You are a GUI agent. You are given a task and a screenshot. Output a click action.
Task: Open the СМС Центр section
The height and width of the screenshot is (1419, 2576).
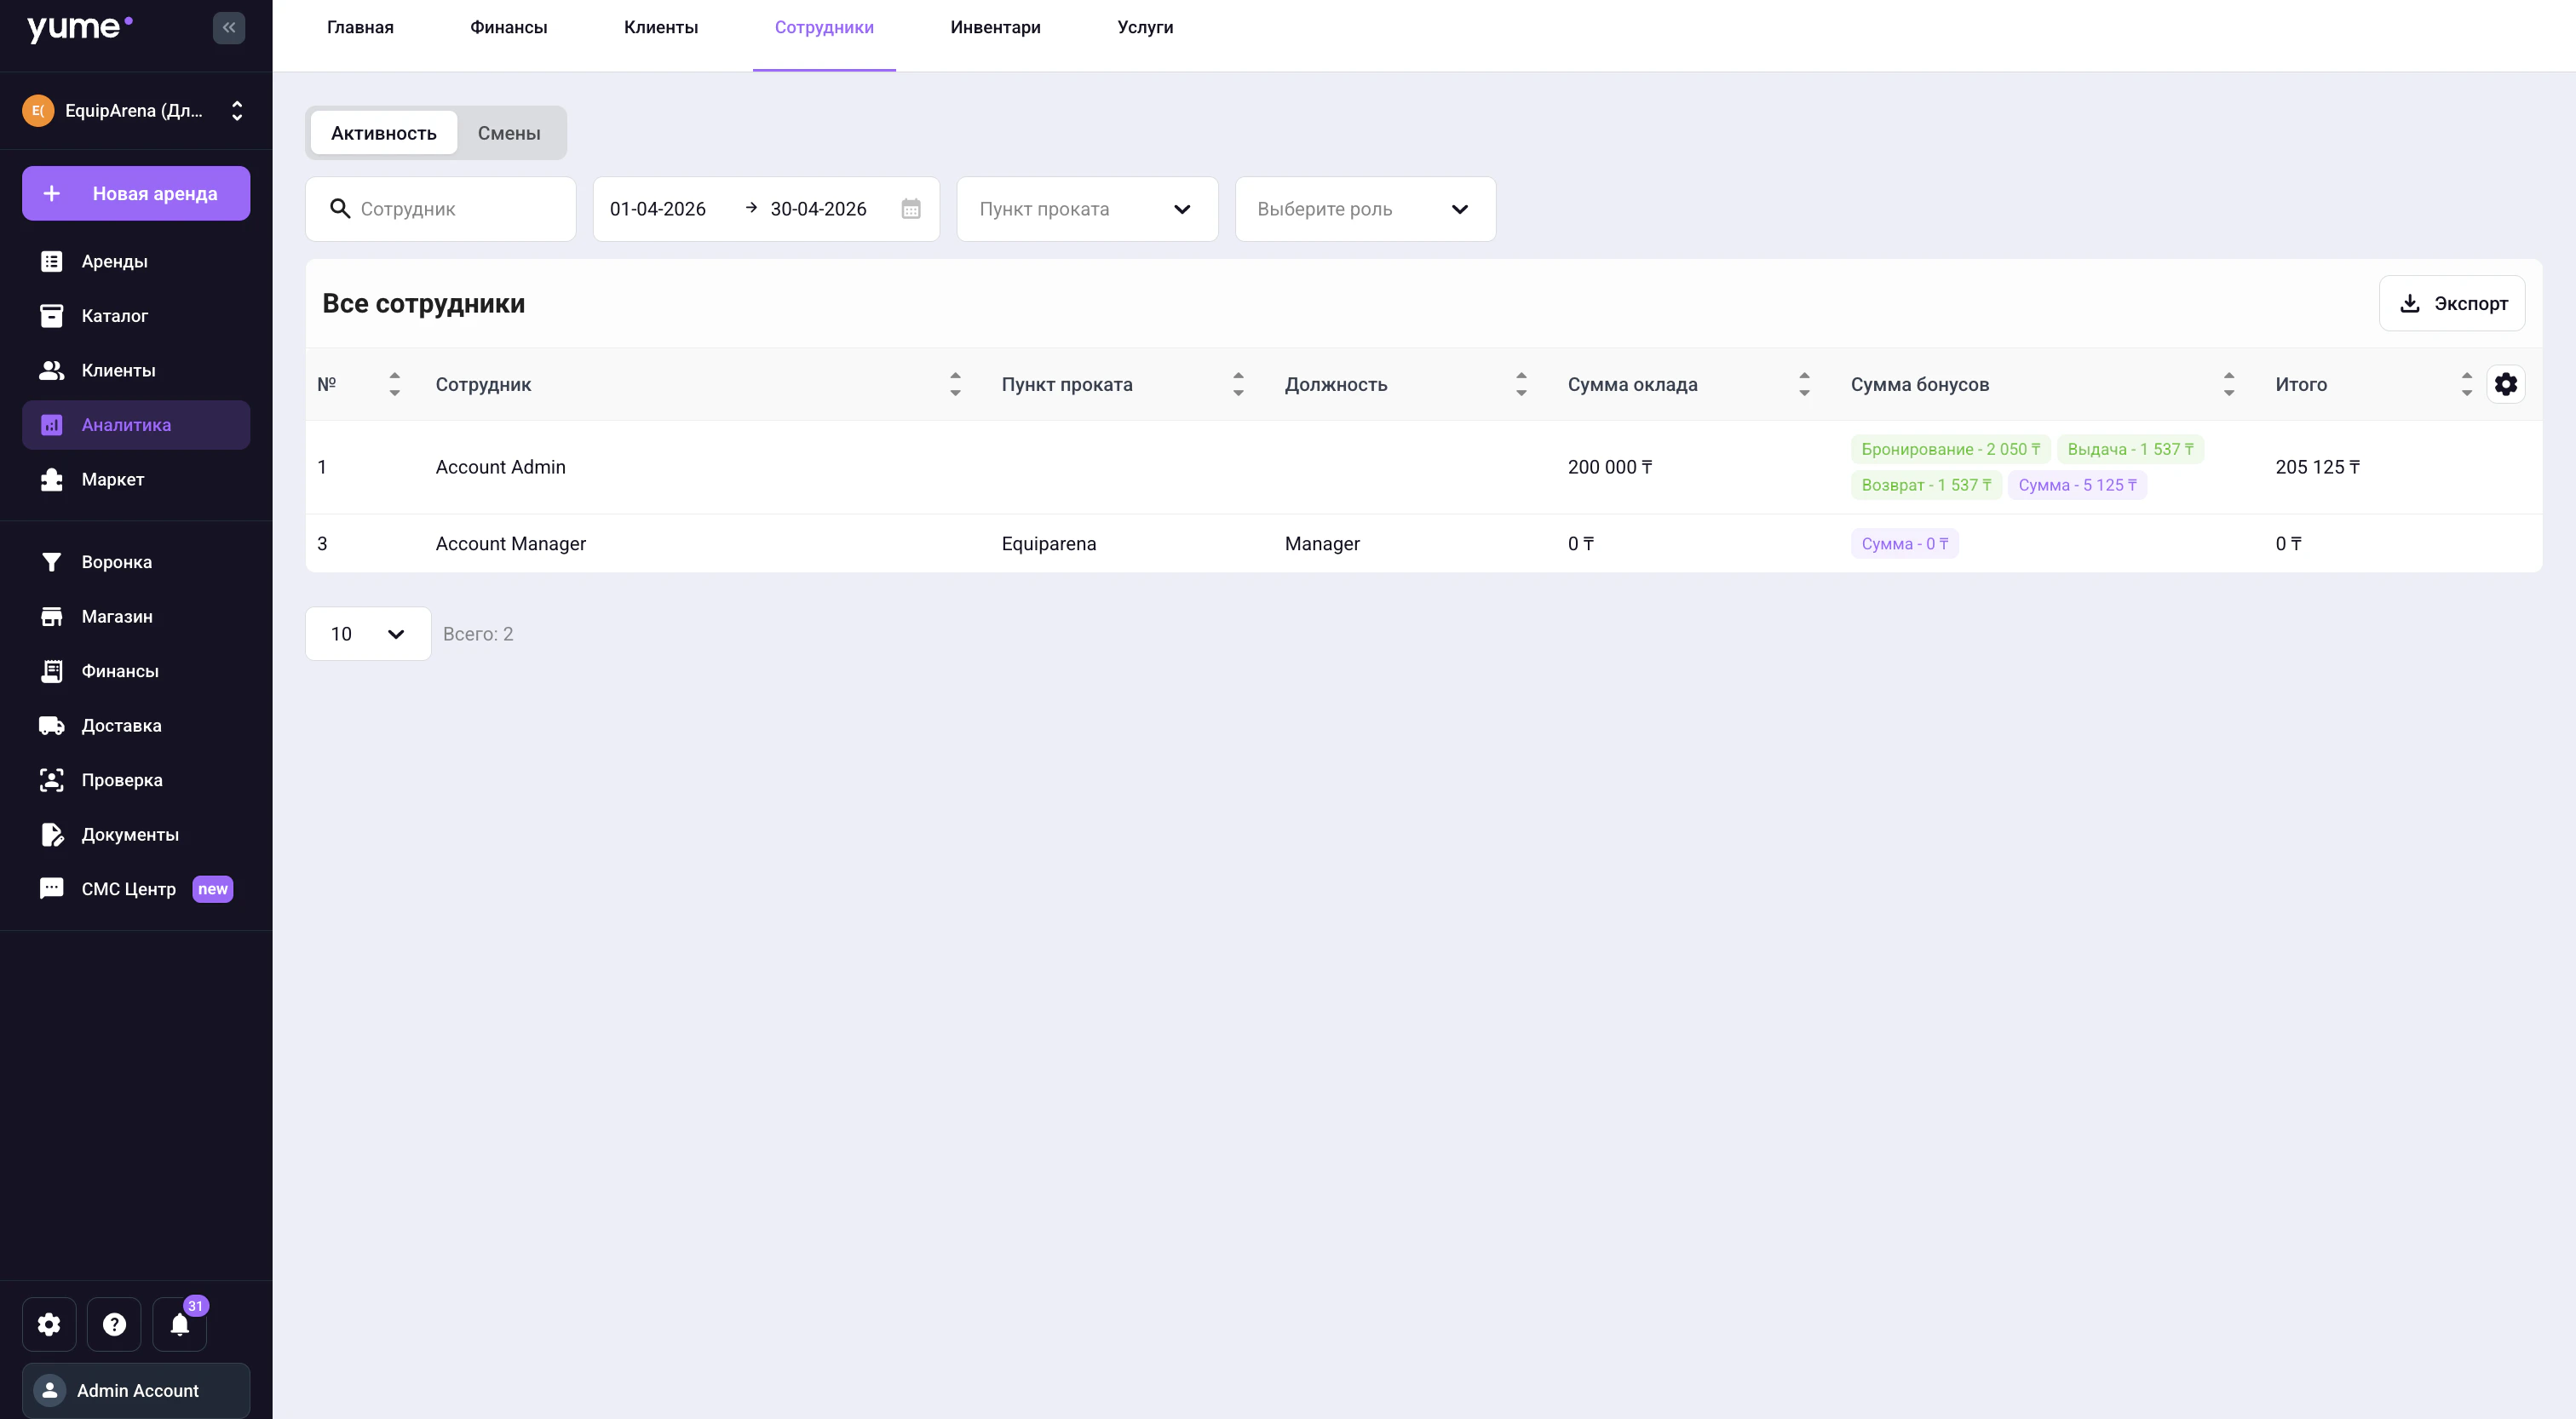128,888
